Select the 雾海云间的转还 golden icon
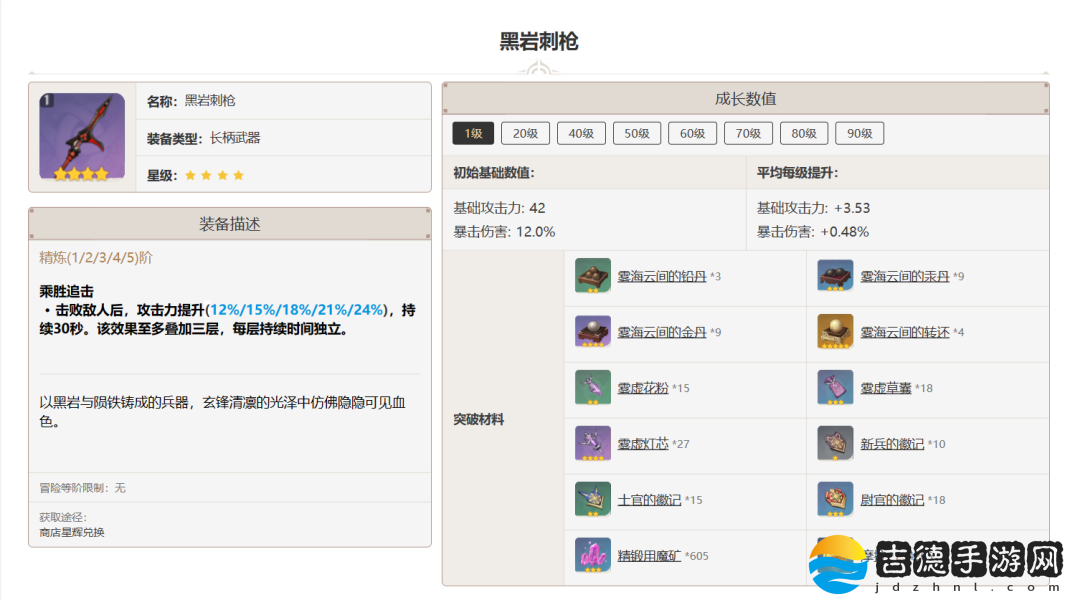The width and height of the screenshot is (1075, 600). [835, 332]
